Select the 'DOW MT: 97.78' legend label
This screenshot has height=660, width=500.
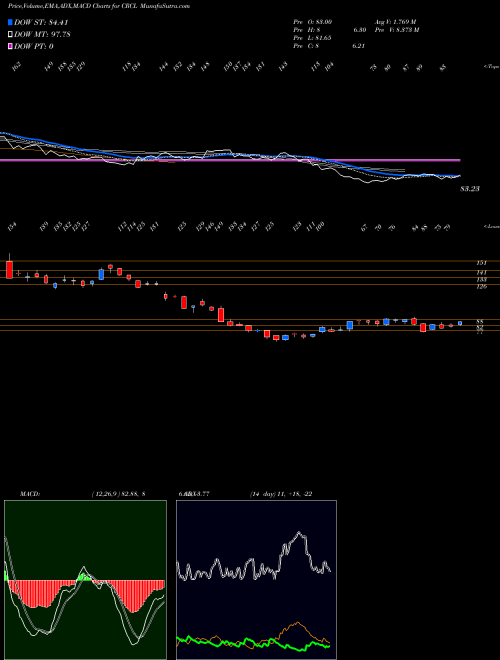(x=42, y=35)
